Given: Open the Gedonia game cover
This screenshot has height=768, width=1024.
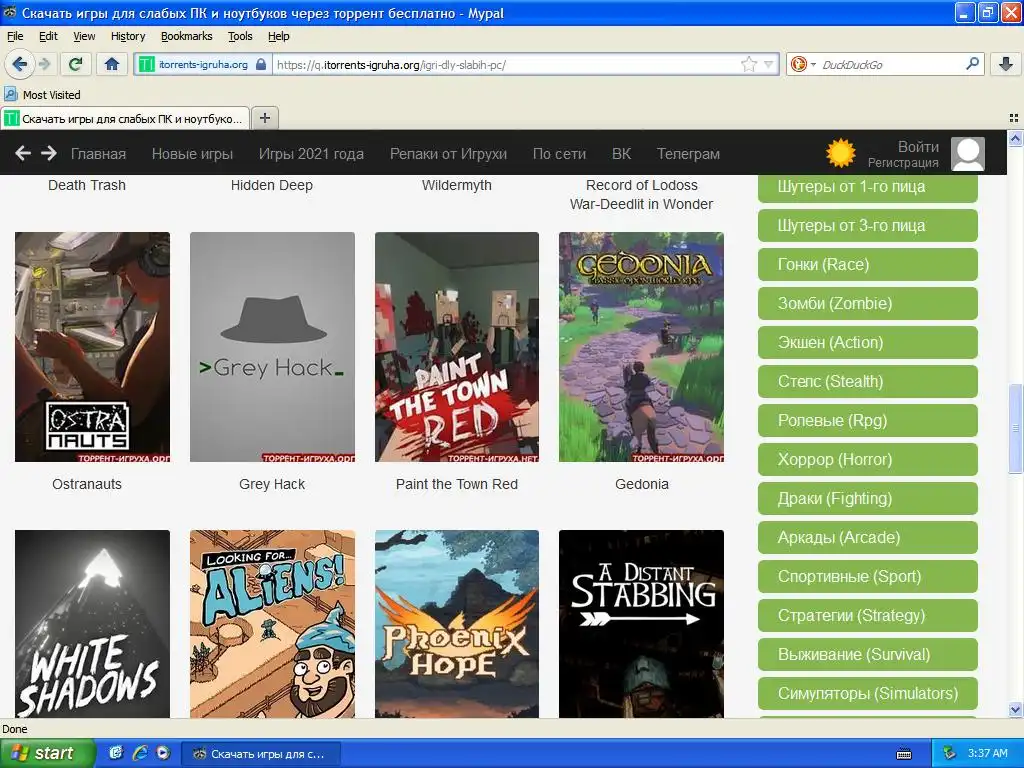Looking at the screenshot, I should pos(641,347).
